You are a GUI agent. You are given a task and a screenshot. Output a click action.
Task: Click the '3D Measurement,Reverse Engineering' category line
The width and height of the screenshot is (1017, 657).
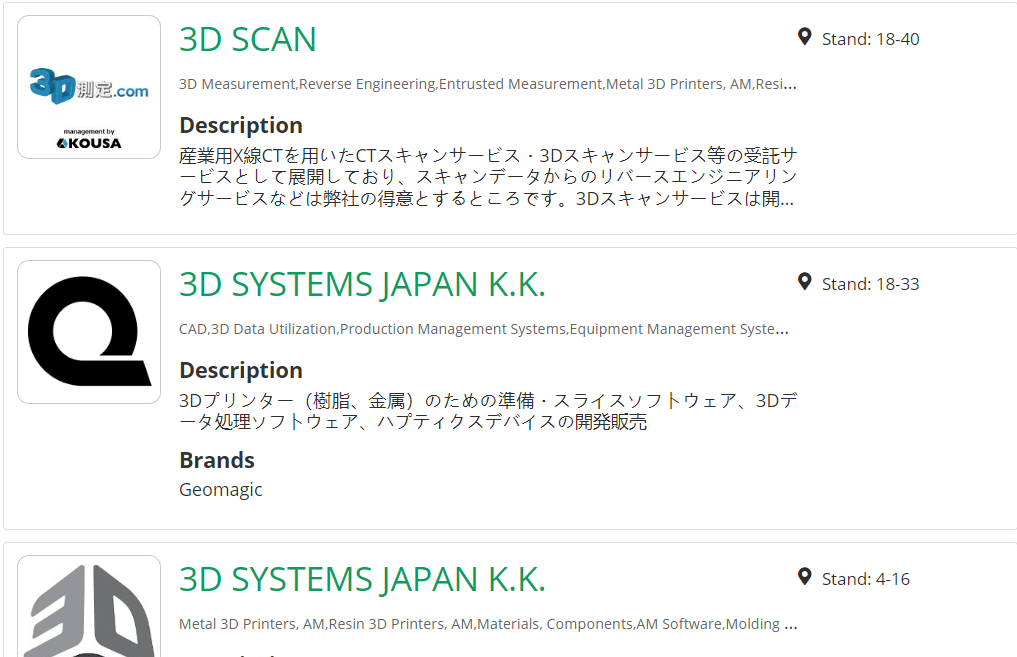tap(488, 84)
